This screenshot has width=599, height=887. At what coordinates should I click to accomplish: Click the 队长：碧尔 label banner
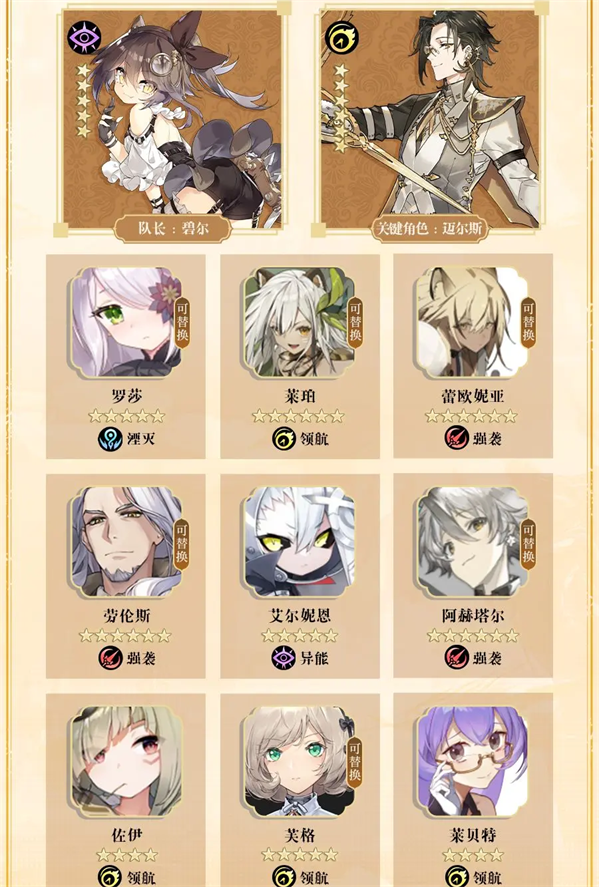pos(173,229)
